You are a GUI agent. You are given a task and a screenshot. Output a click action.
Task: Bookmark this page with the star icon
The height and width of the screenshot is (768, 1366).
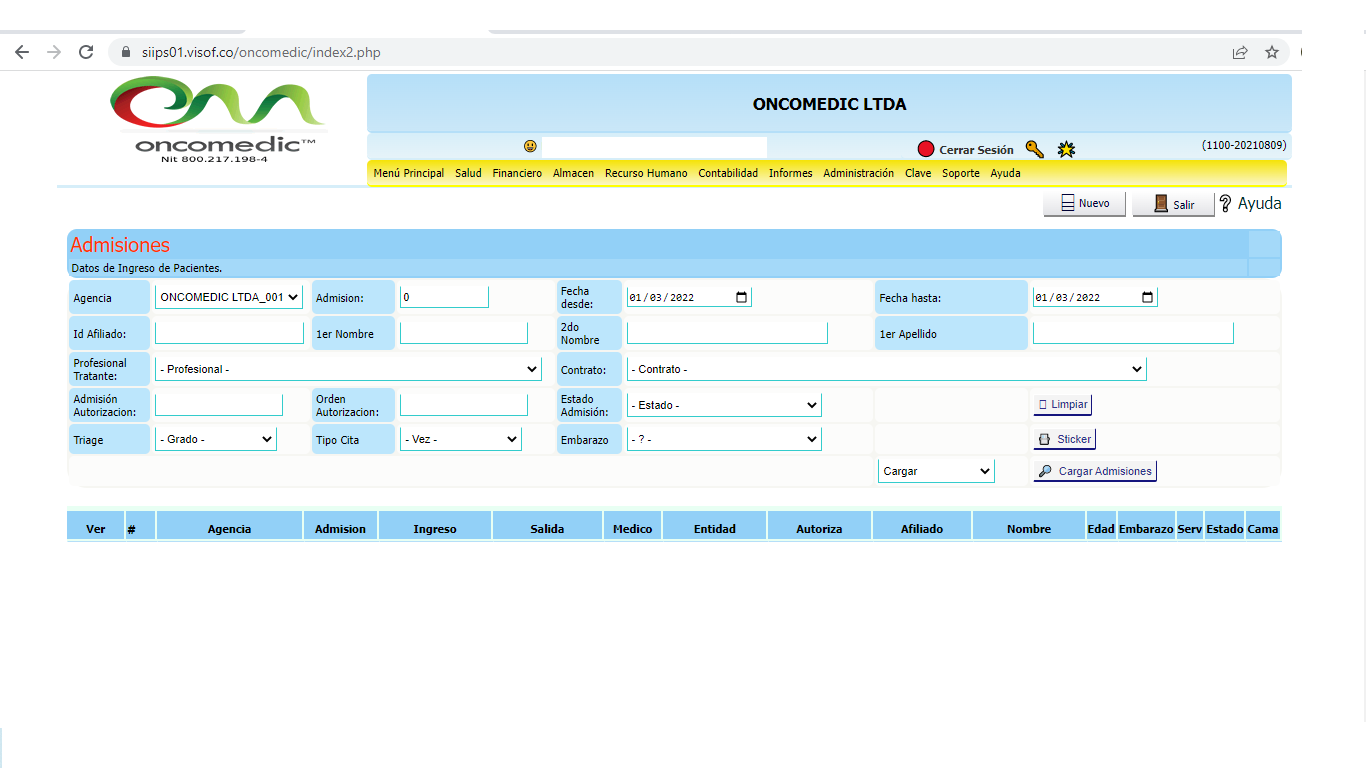click(x=1272, y=52)
